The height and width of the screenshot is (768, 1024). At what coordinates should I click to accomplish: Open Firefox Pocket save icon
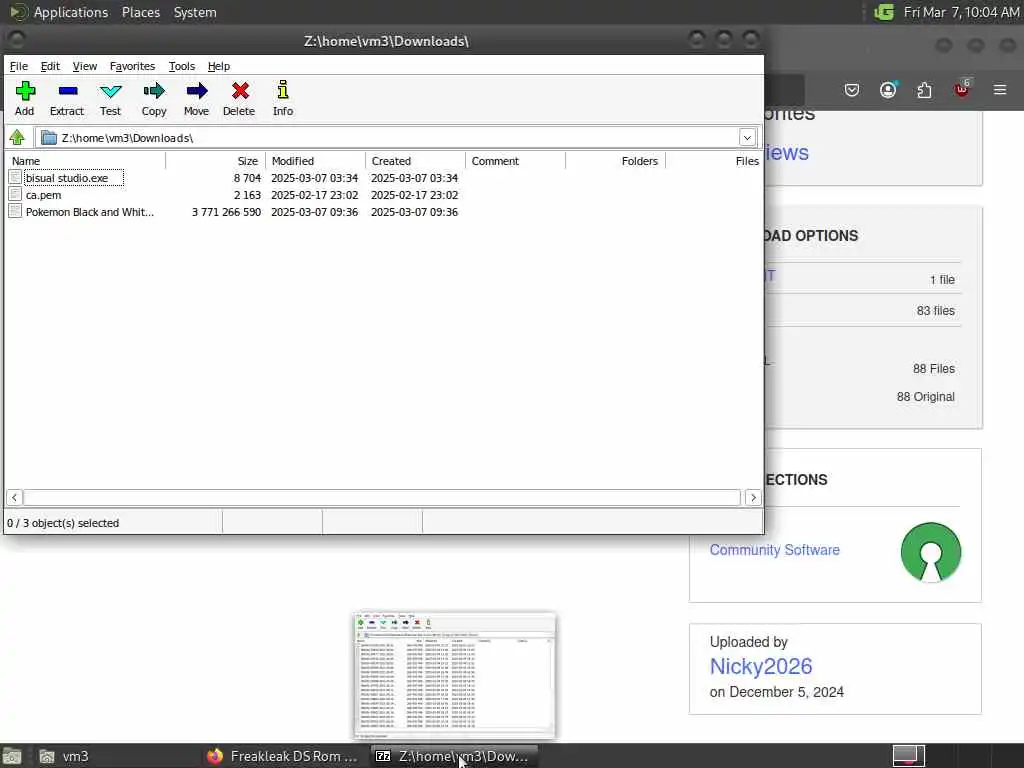pyautogui.click(x=852, y=90)
